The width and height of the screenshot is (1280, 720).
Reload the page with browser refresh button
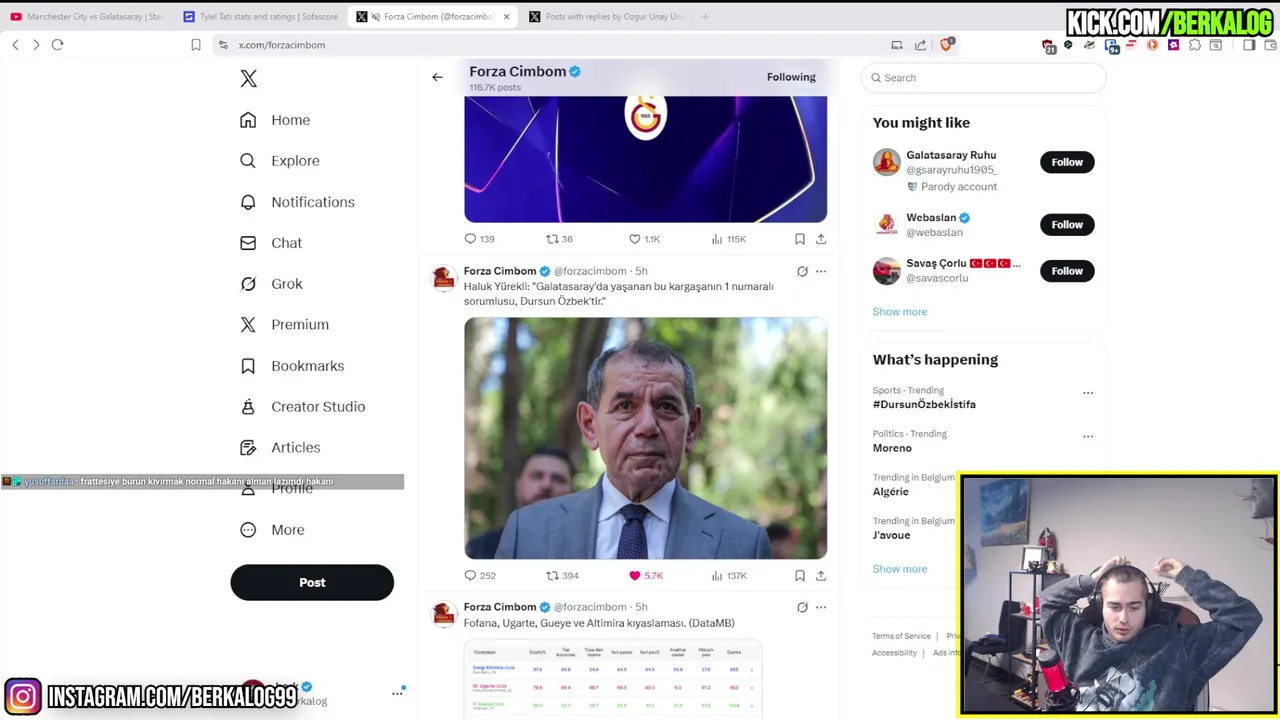pos(57,45)
